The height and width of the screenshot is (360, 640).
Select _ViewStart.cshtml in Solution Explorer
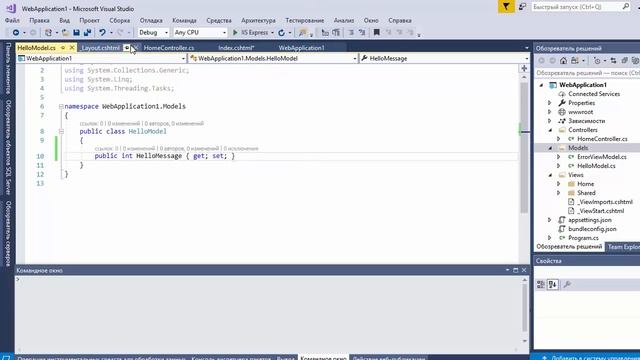tap(600, 211)
